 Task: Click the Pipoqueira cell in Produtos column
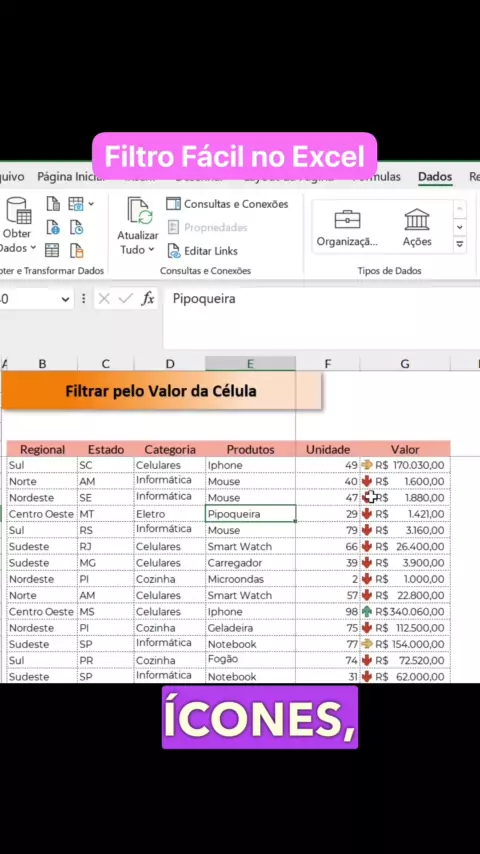pyautogui.click(x=251, y=514)
